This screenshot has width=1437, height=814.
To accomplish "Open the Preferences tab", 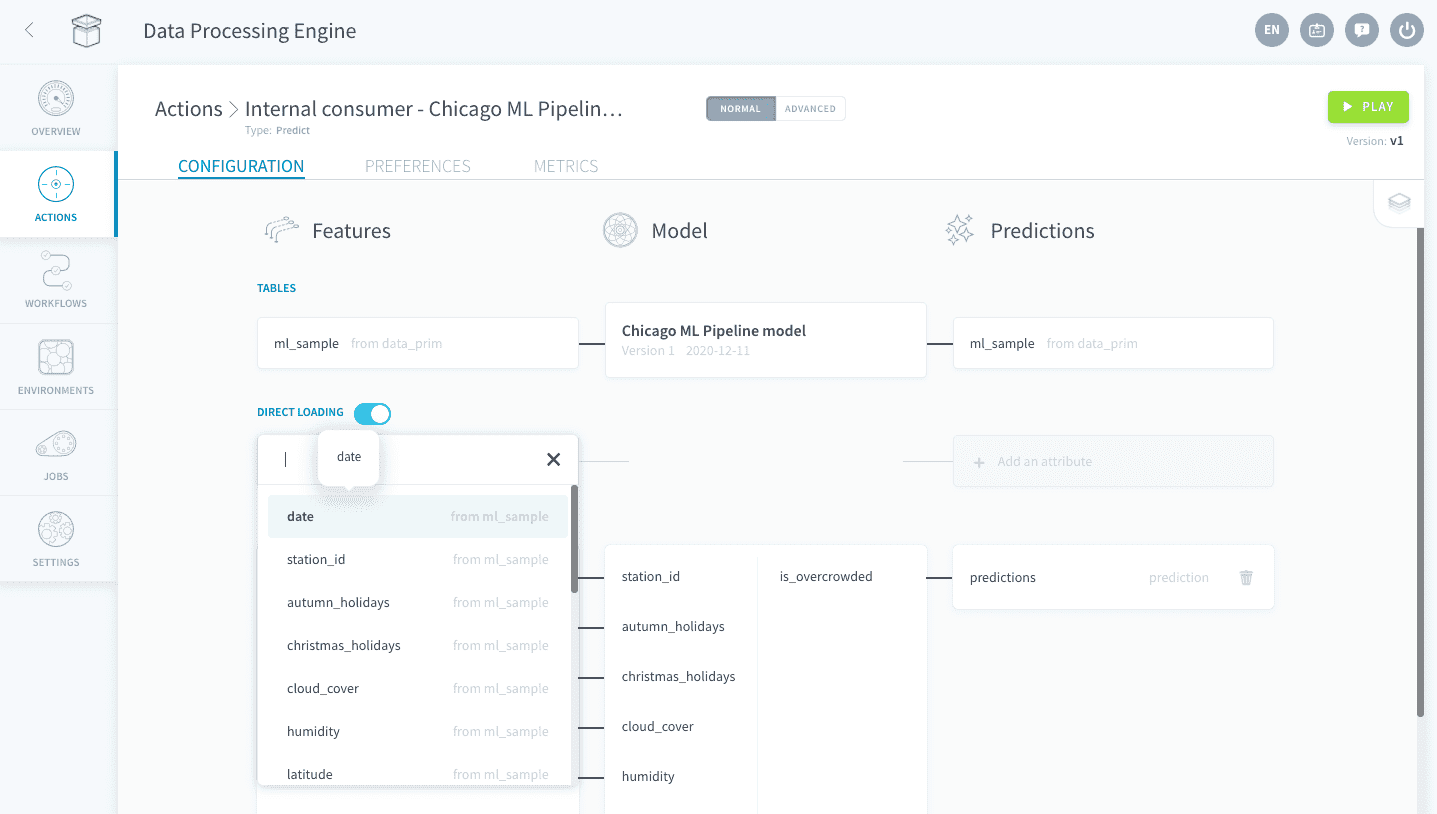I will (x=418, y=166).
